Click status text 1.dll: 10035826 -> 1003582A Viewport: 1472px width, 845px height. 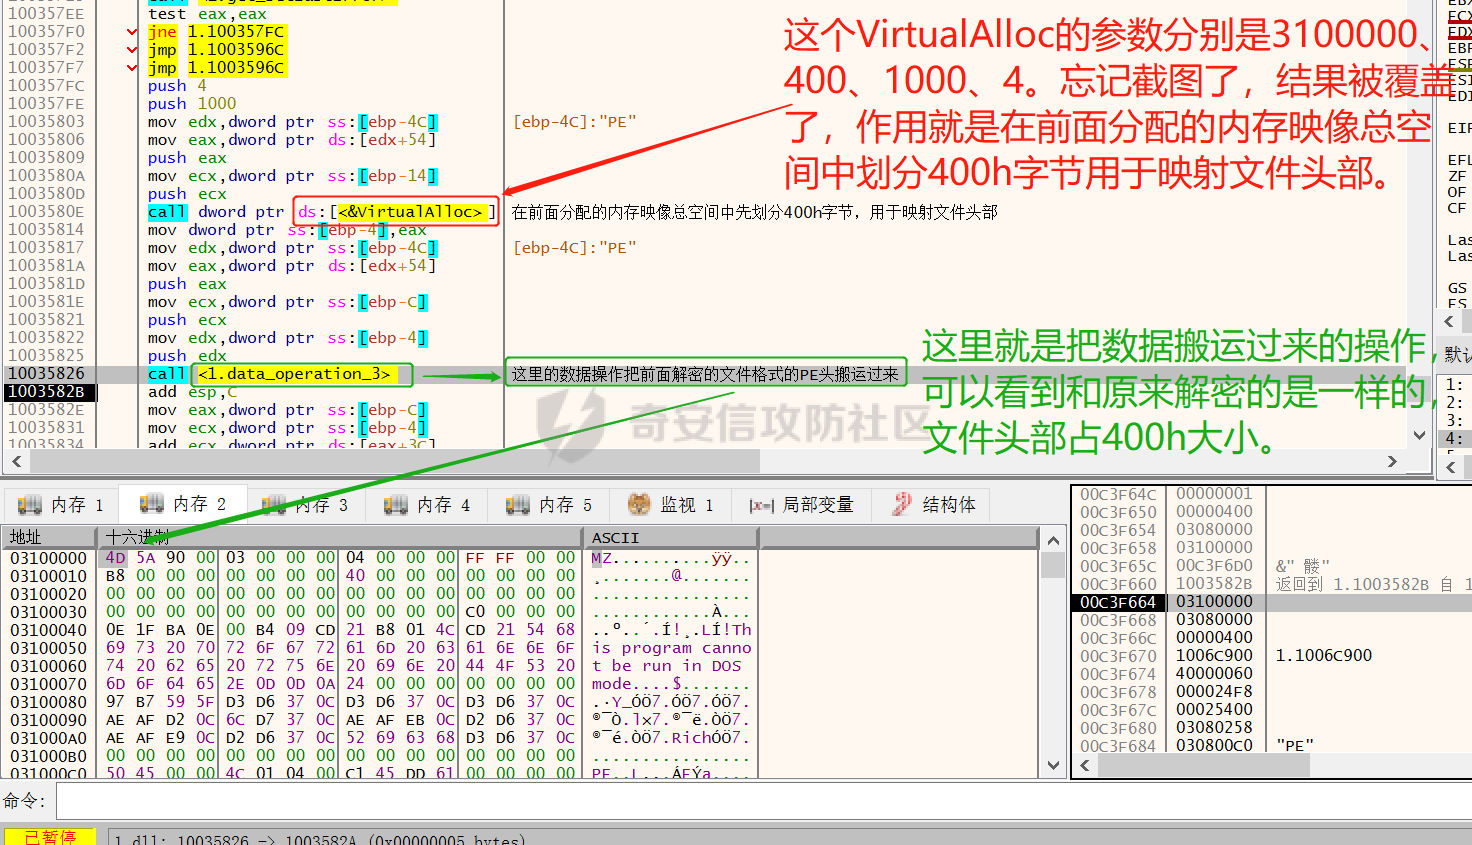tap(320, 840)
